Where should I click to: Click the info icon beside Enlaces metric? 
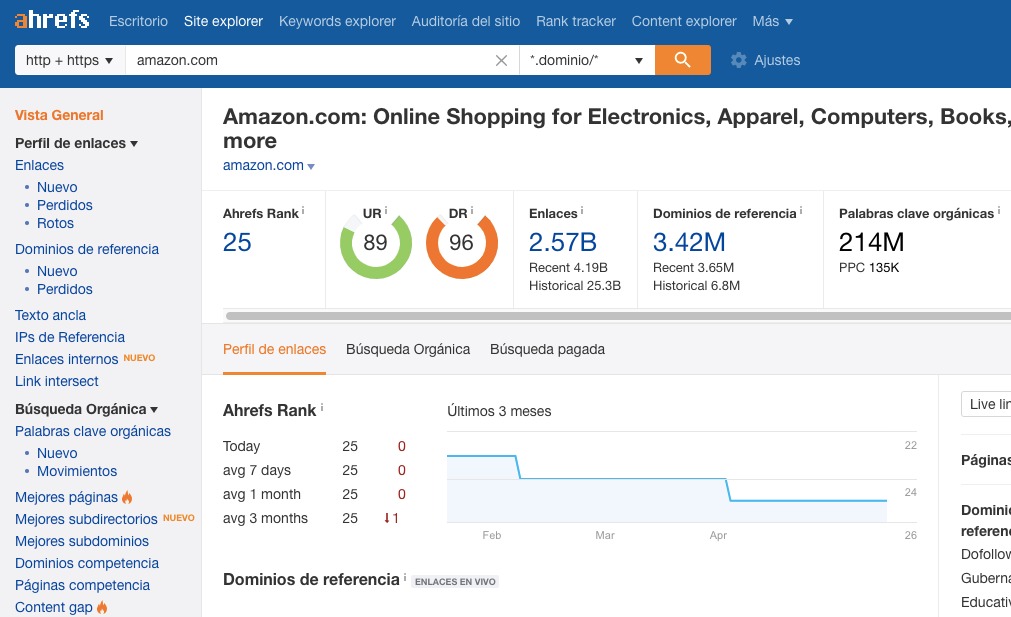coord(582,211)
